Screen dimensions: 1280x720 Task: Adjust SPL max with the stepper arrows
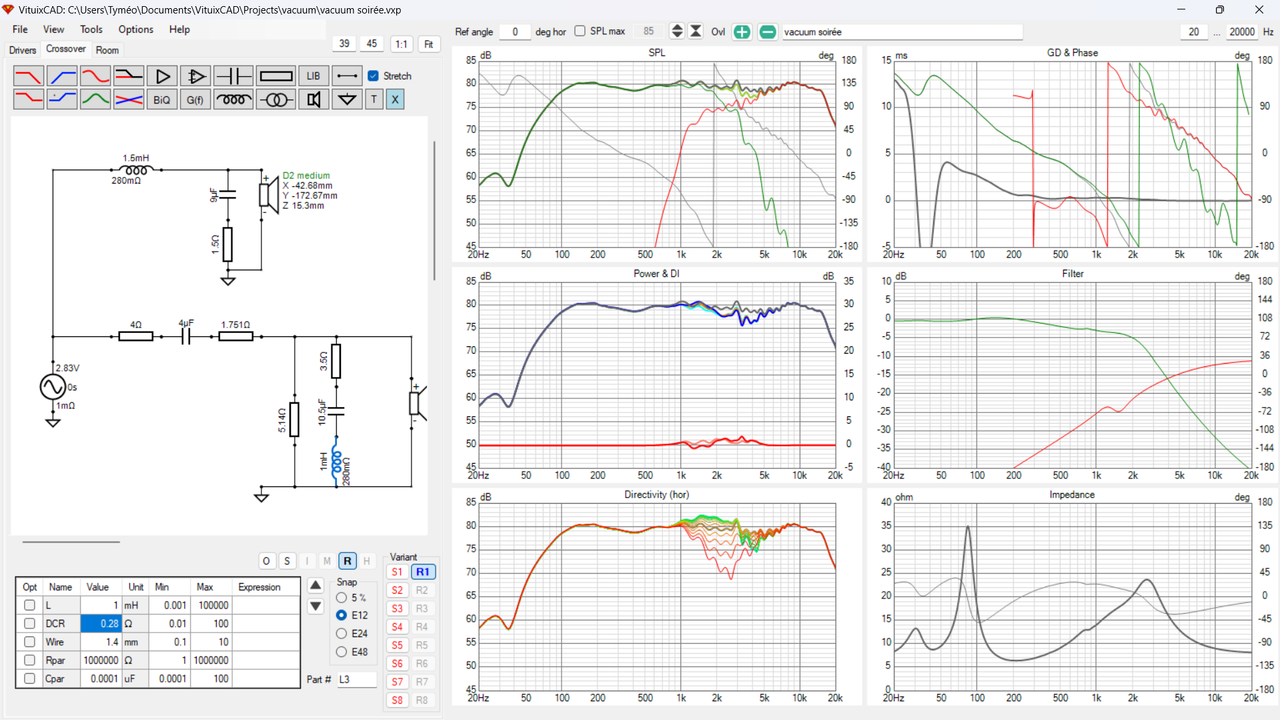(677, 32)
